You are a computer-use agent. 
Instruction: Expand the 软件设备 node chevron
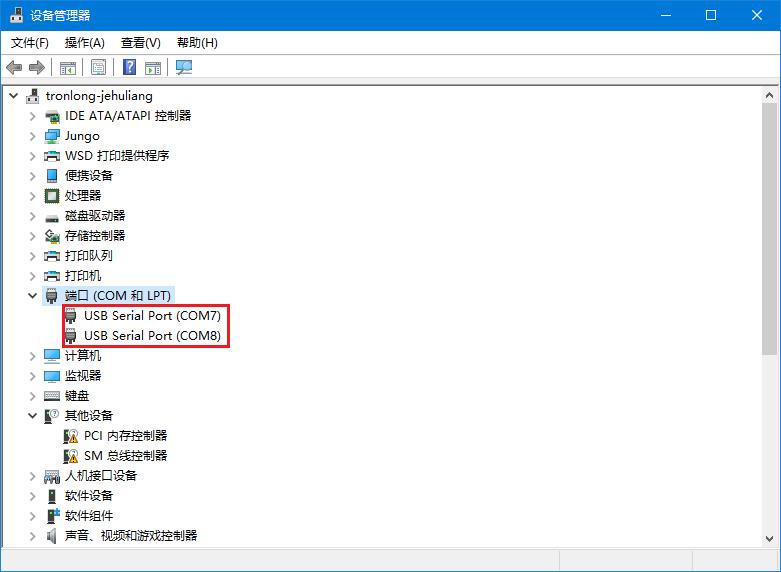(33, 496)
